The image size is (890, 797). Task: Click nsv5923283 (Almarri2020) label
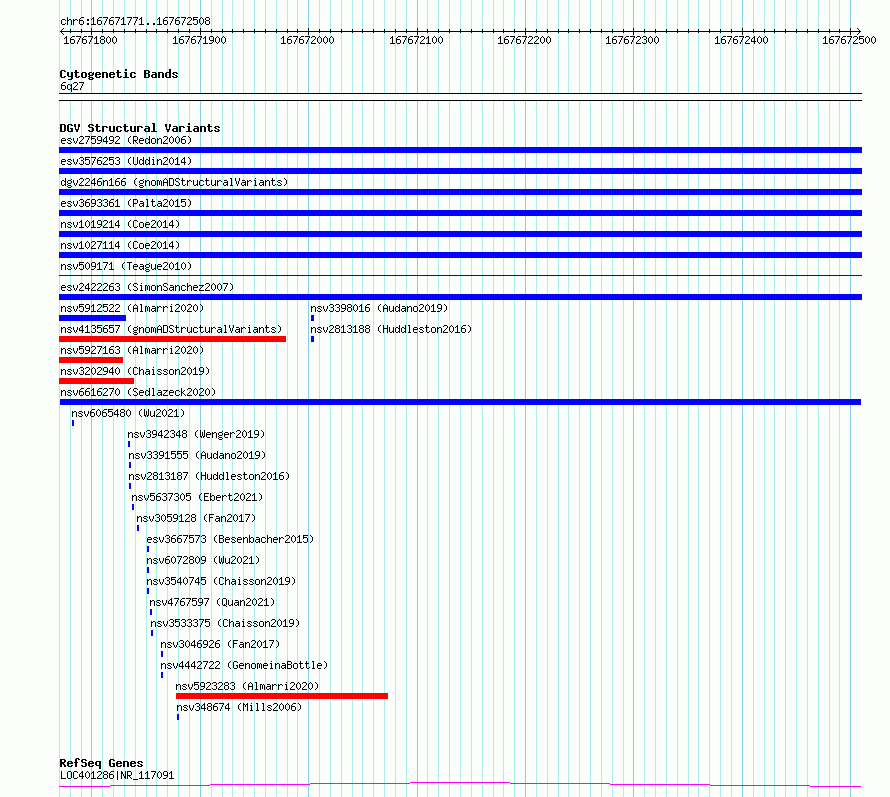click(247, 686)
